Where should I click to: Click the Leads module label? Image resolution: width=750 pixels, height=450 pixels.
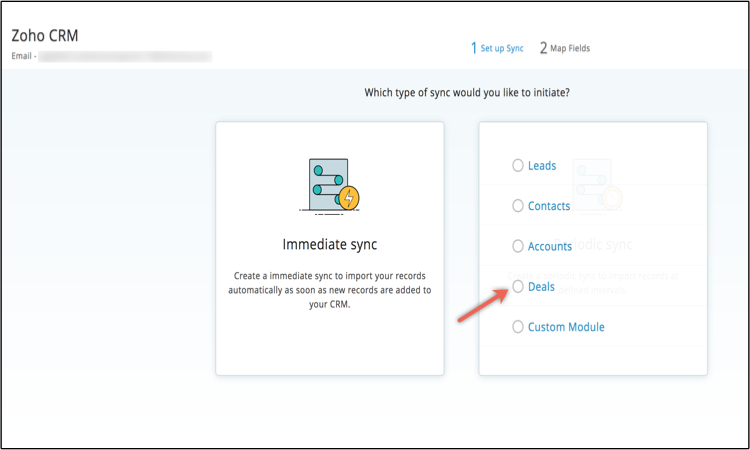pyautogui.click(x=542, y=166)
